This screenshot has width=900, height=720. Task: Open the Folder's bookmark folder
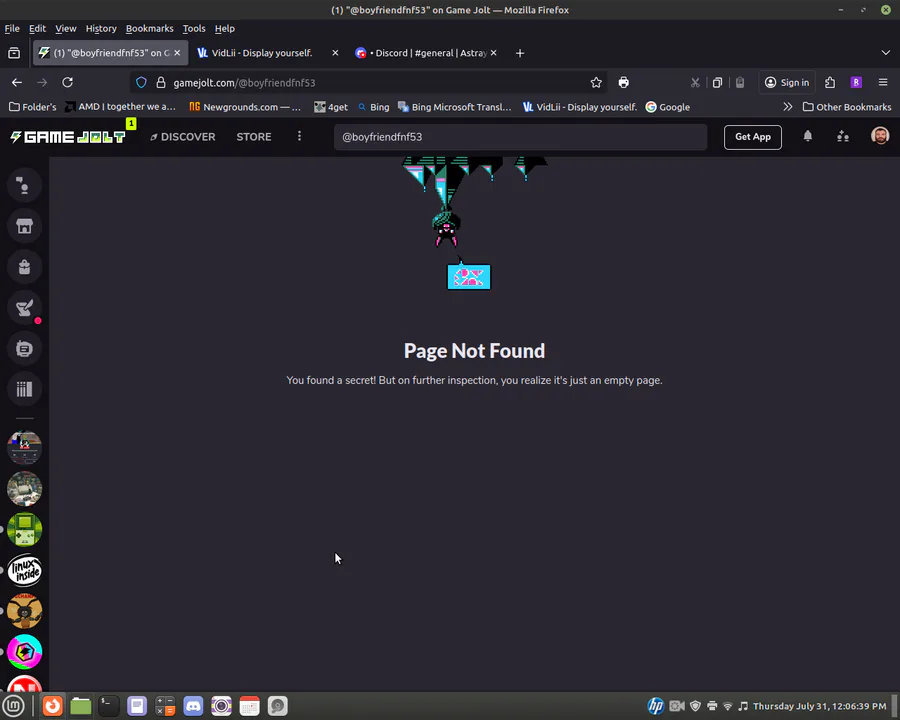click(33, 107)
